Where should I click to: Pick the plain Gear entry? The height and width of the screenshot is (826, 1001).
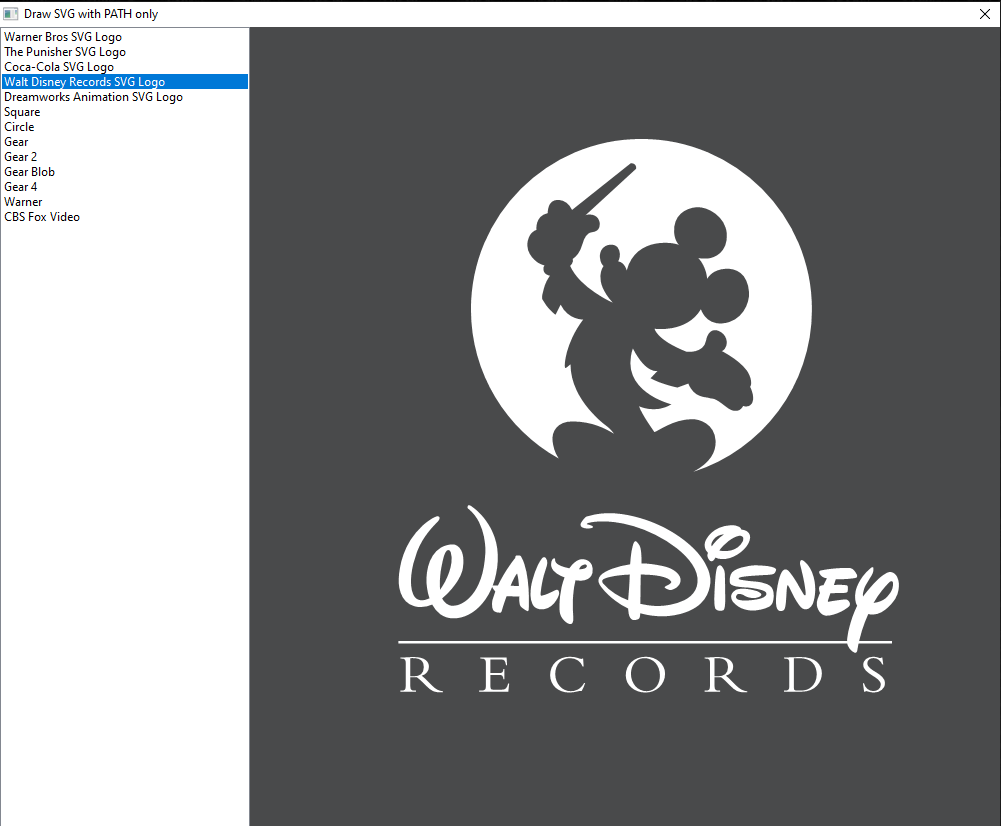pos(124,142)
